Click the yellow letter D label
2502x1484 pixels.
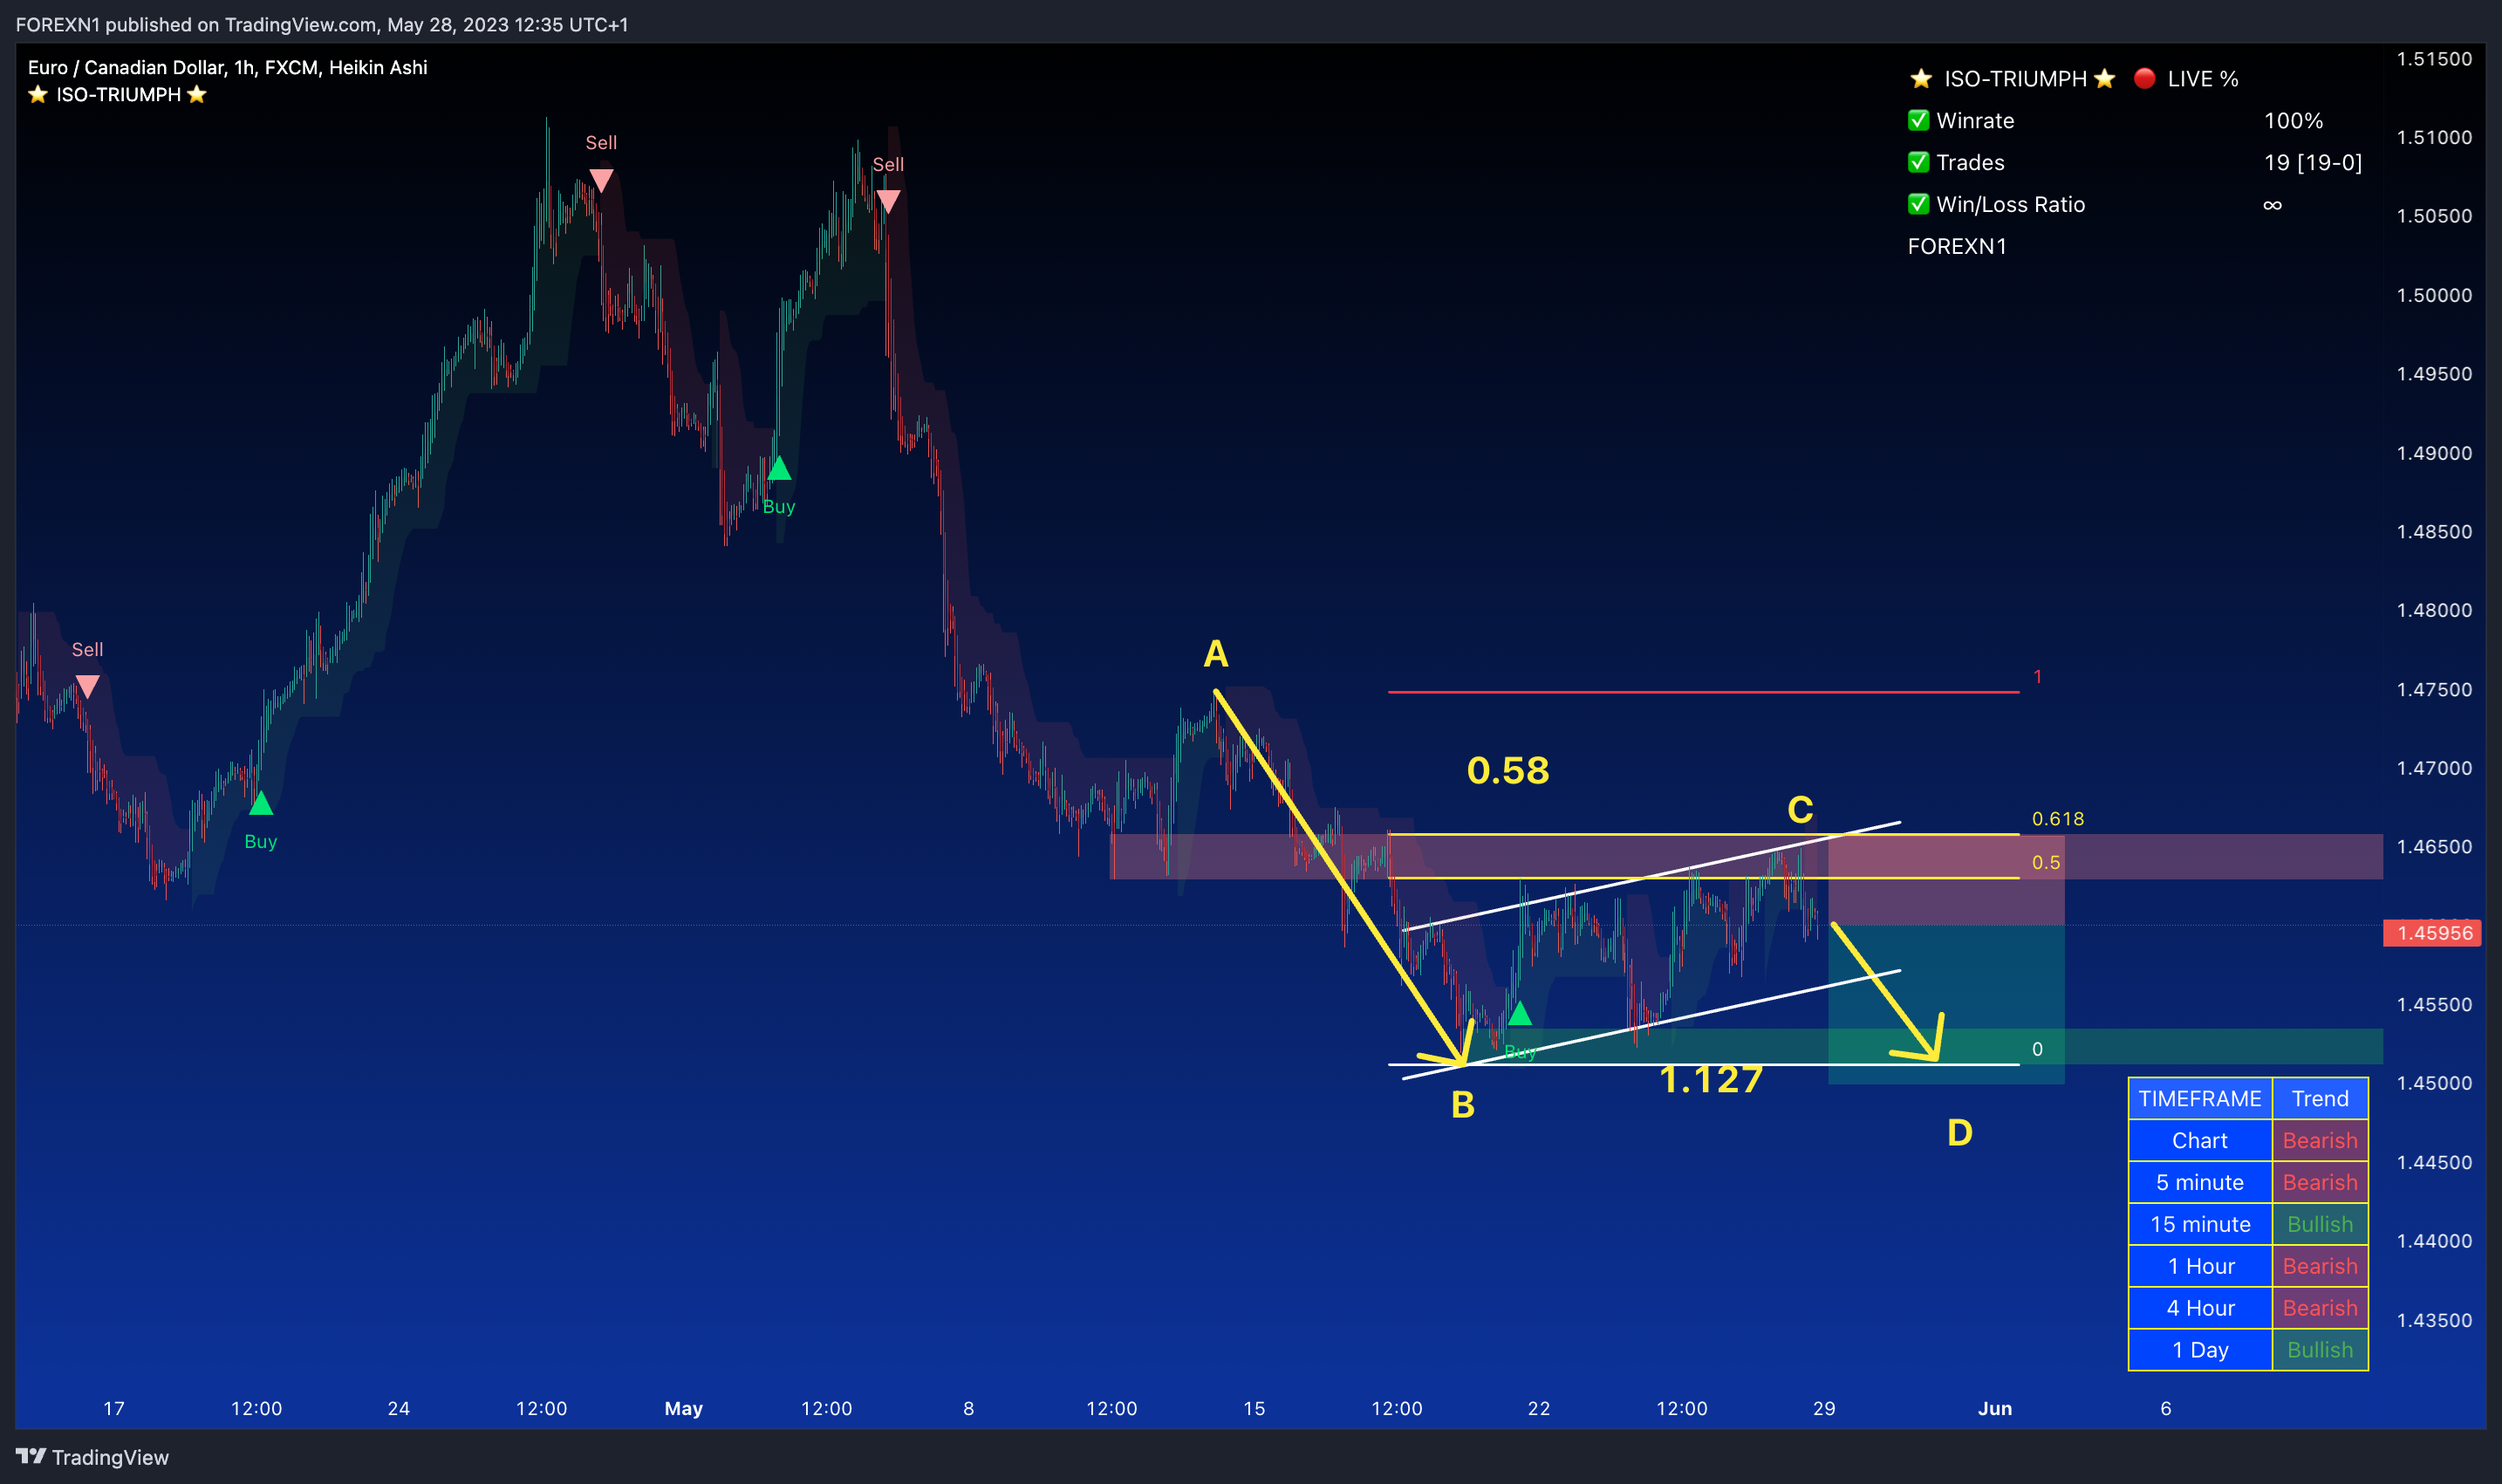coord(1959,1132)
